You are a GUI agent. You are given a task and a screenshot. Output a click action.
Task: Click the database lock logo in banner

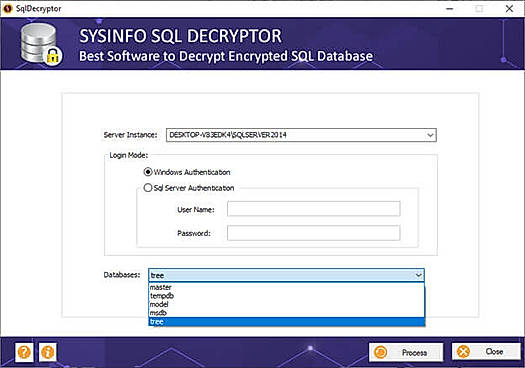coord(41,44)
